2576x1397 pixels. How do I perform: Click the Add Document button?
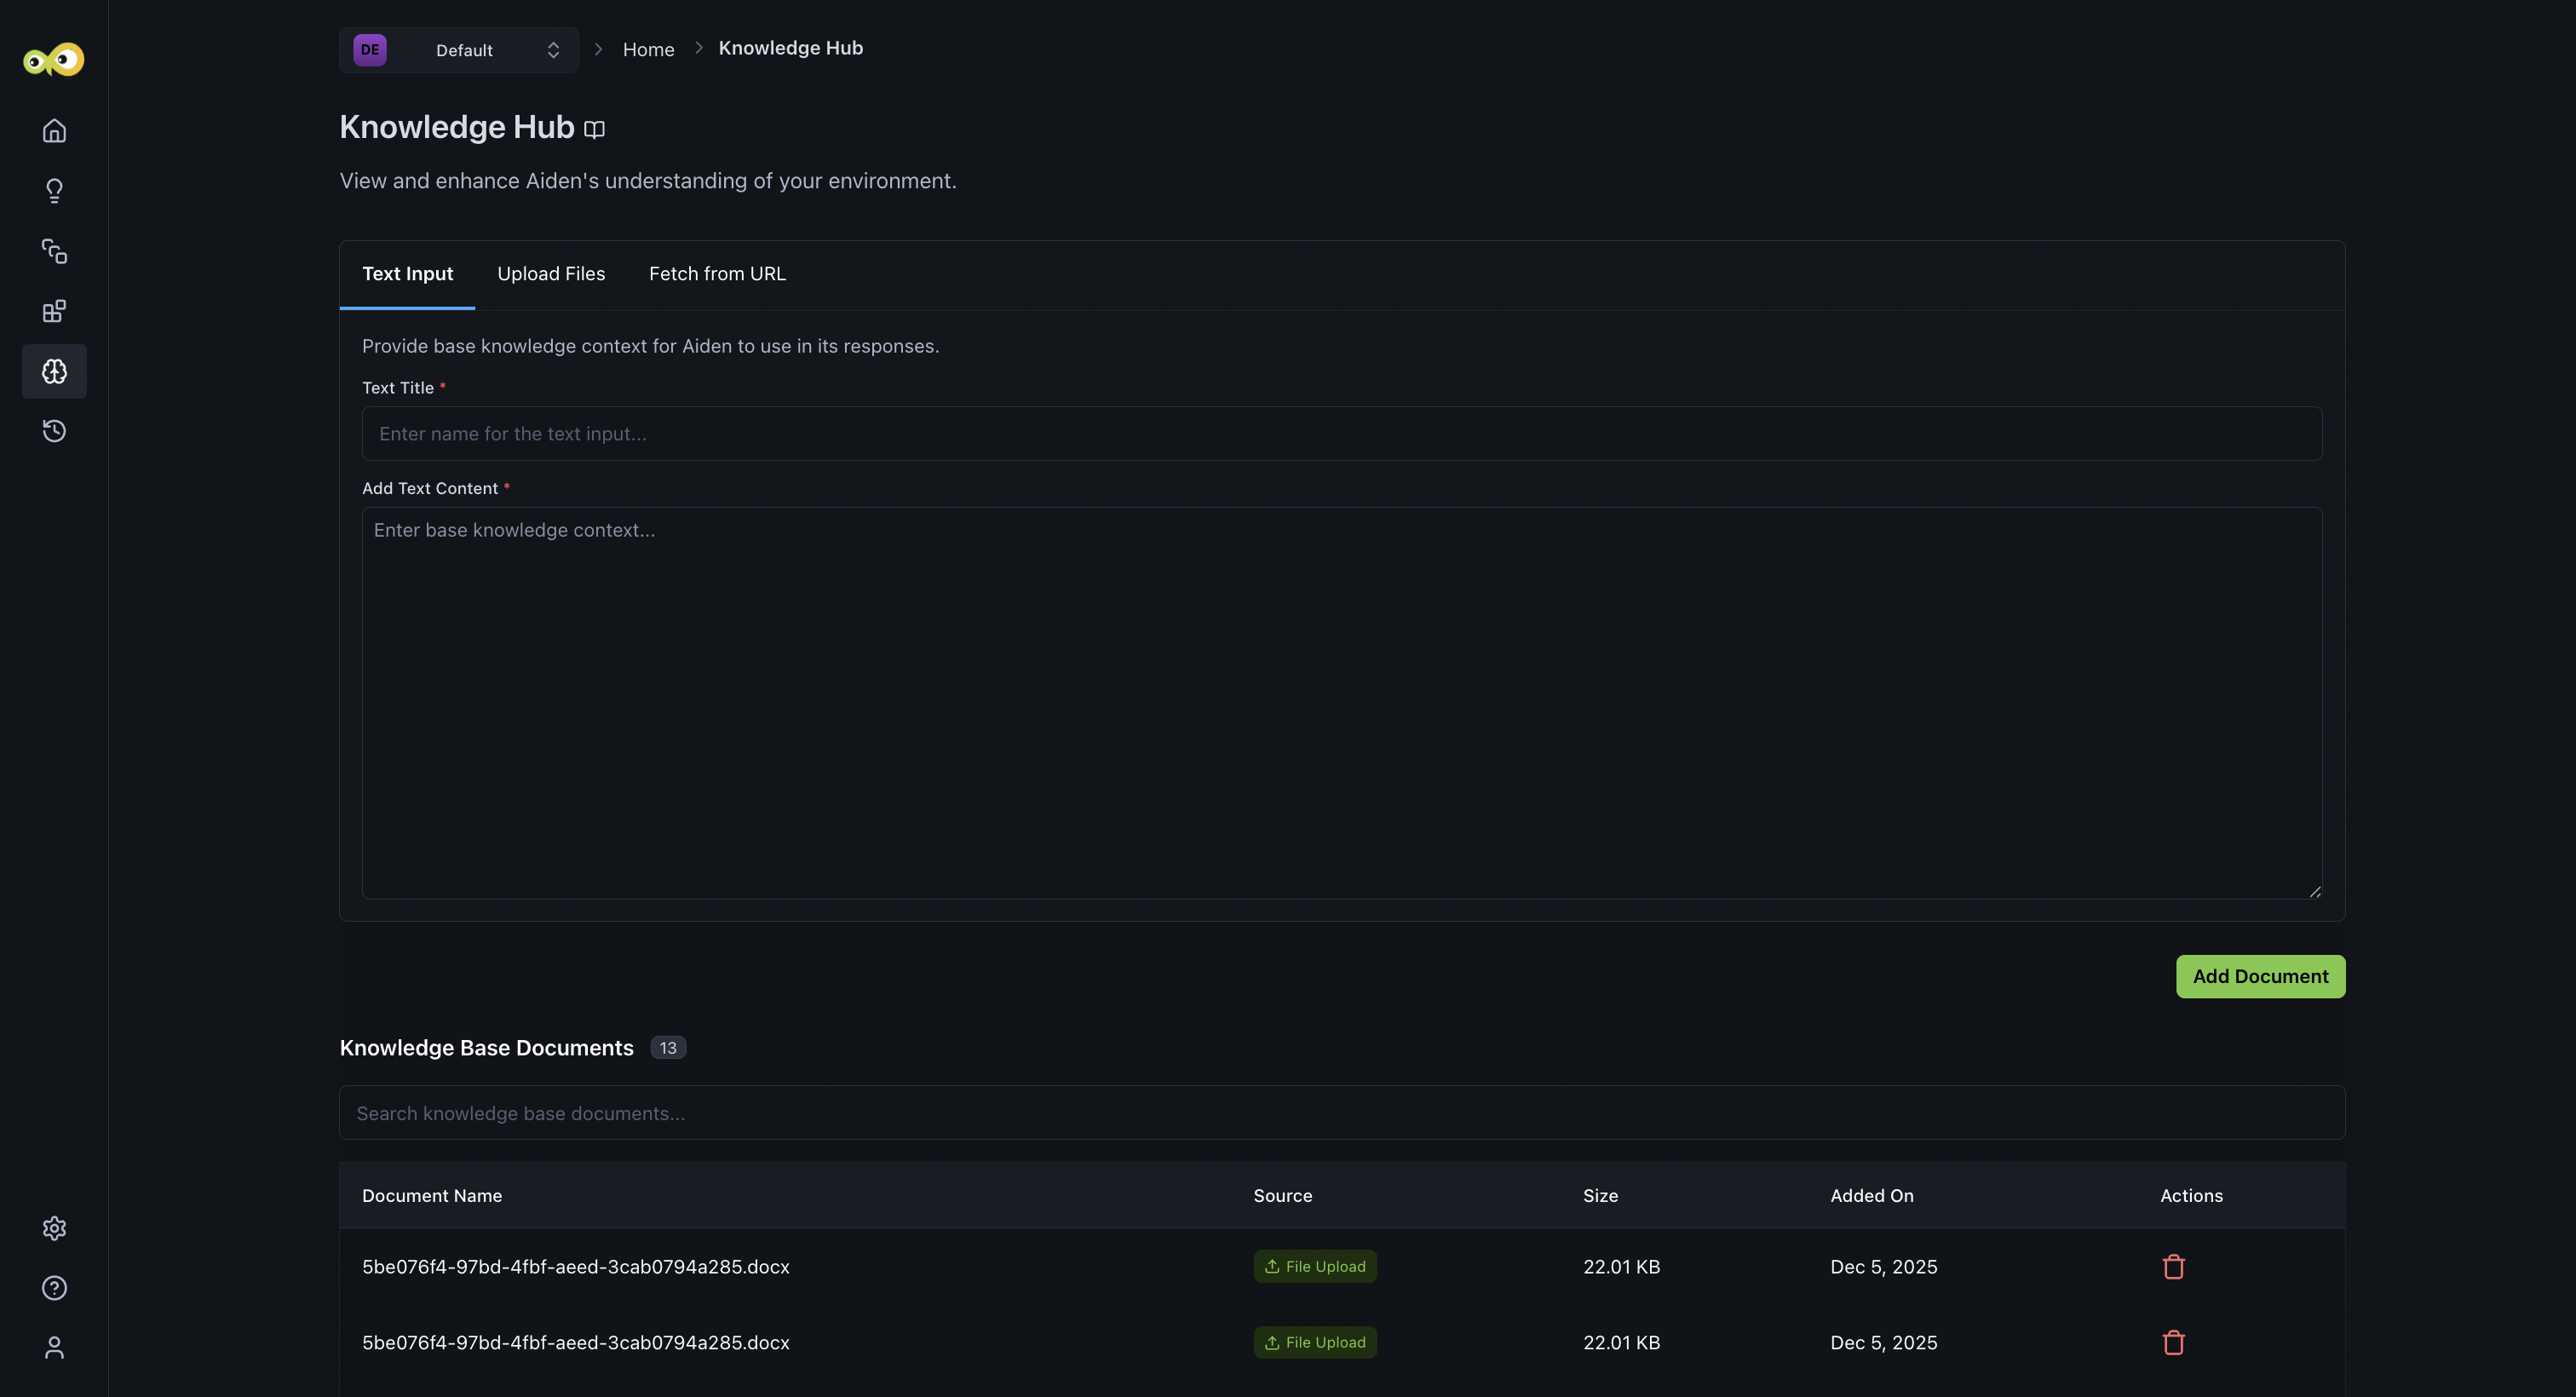[2259, 976]
